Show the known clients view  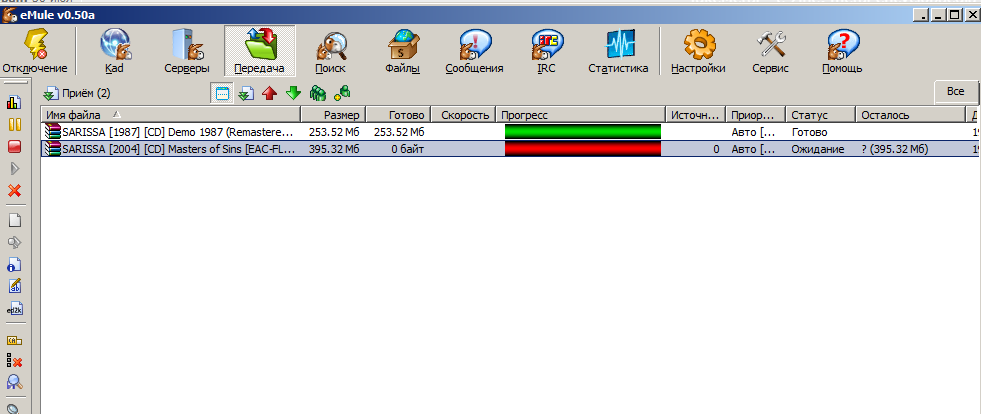[x=342, y=94]
